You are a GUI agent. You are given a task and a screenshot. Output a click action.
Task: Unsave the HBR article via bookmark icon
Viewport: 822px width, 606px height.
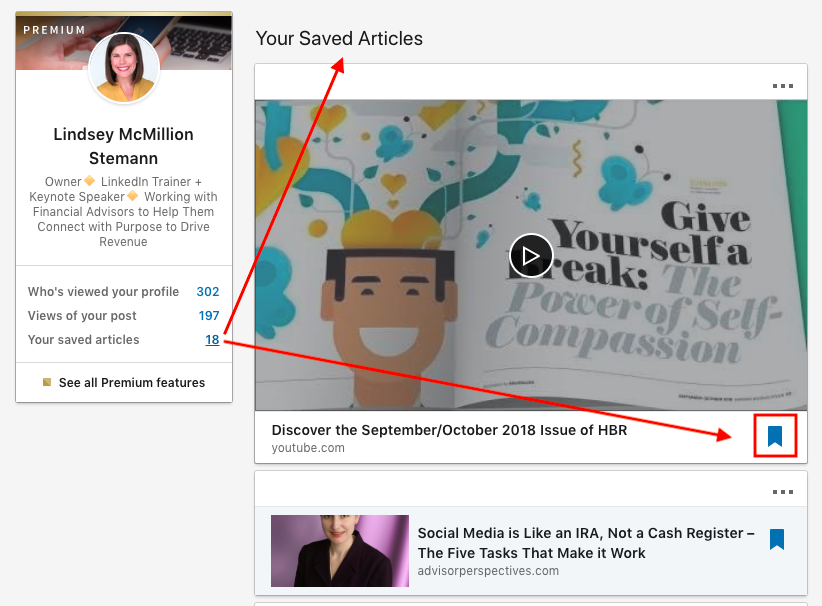(775, 436)
